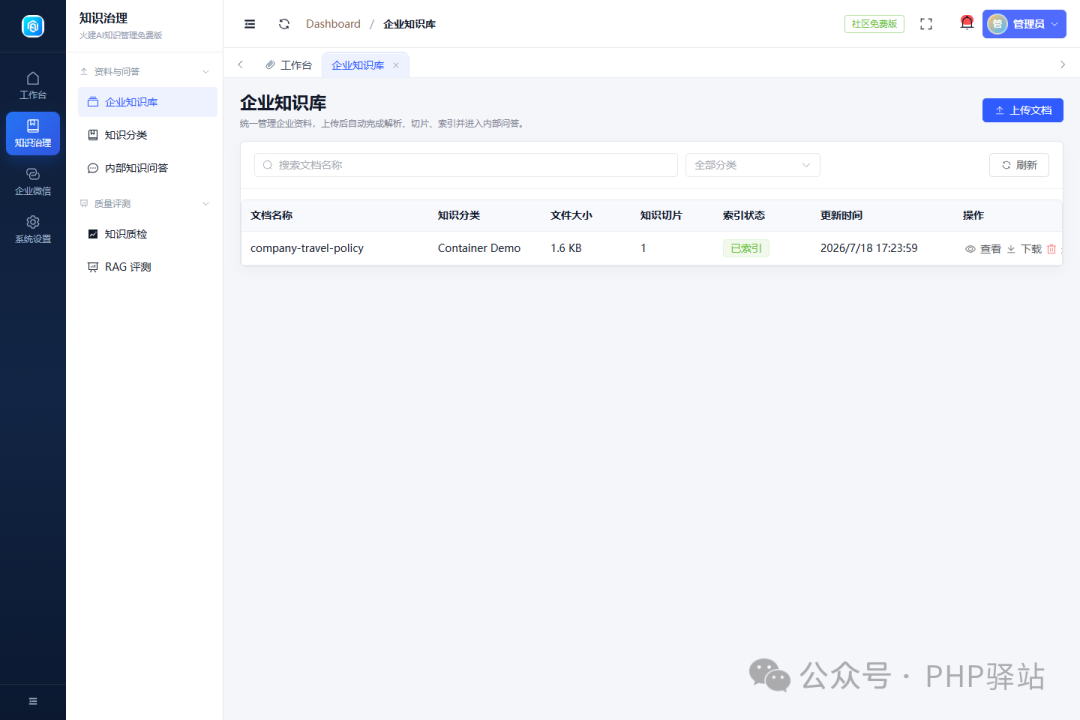Open 企业微信 in the left navigation rail
This screenshot has height=720, width=1080.
coord(32,181)
